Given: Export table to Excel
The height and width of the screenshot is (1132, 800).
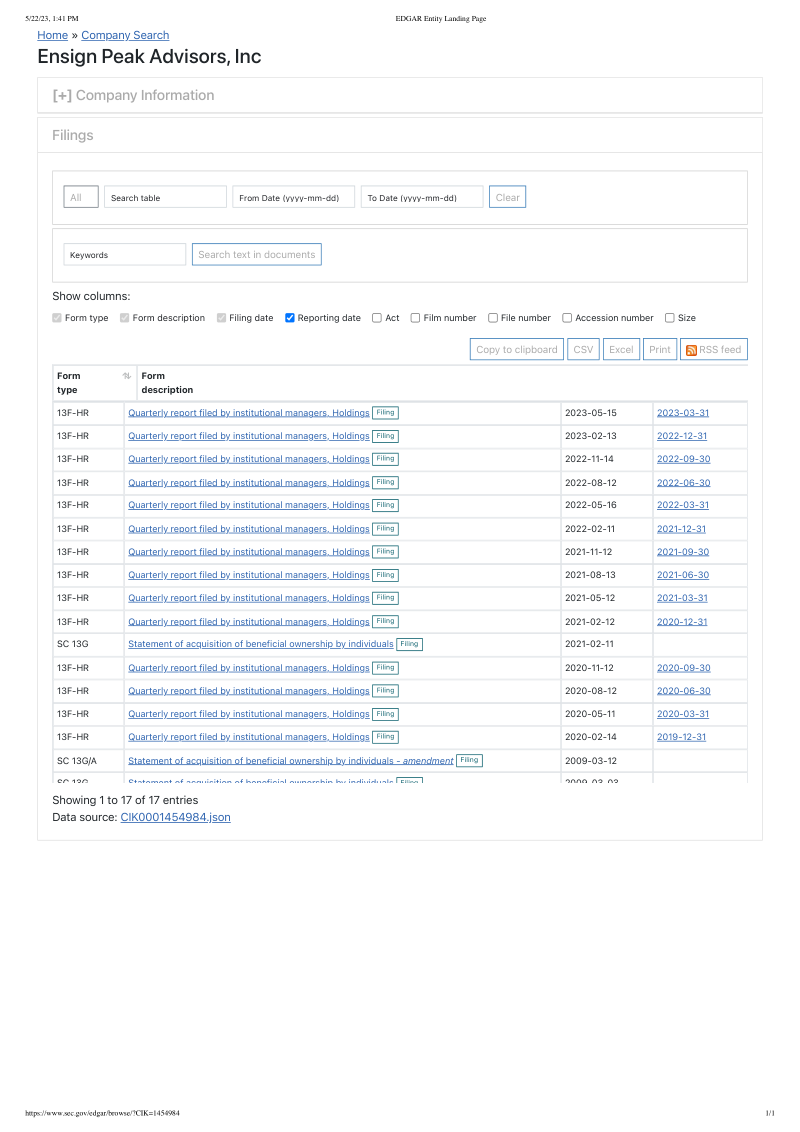Looking at the screenshot, I should click(621, 349).
